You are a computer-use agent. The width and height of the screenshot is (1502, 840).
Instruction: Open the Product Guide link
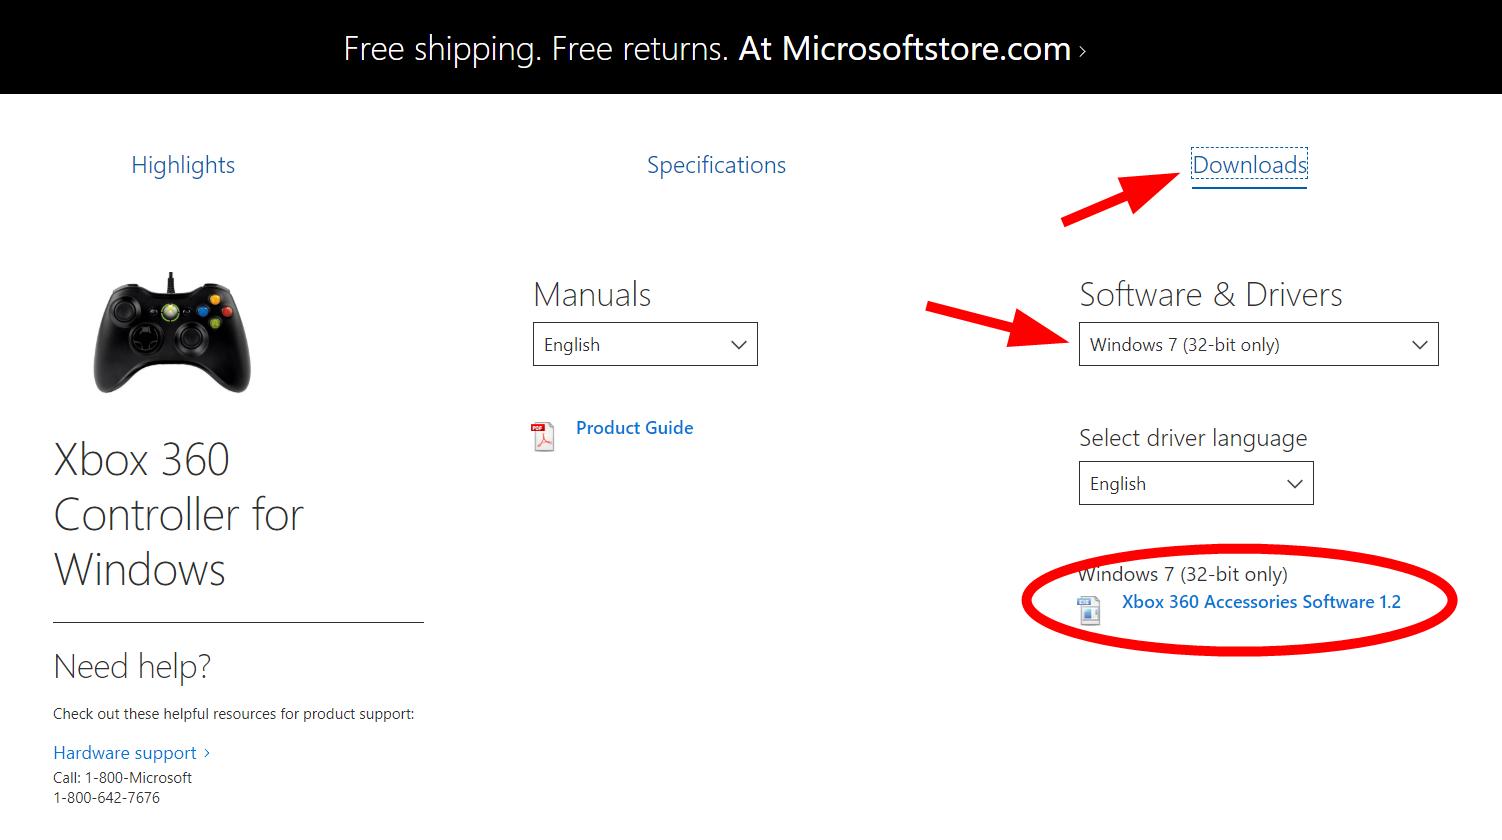coord(634,428)
